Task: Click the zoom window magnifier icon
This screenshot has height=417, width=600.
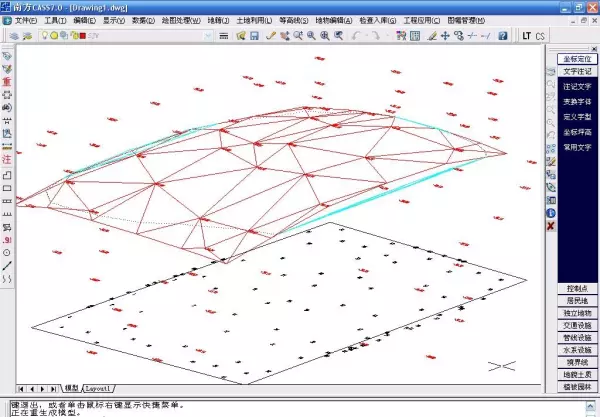Action: (311, 36)
